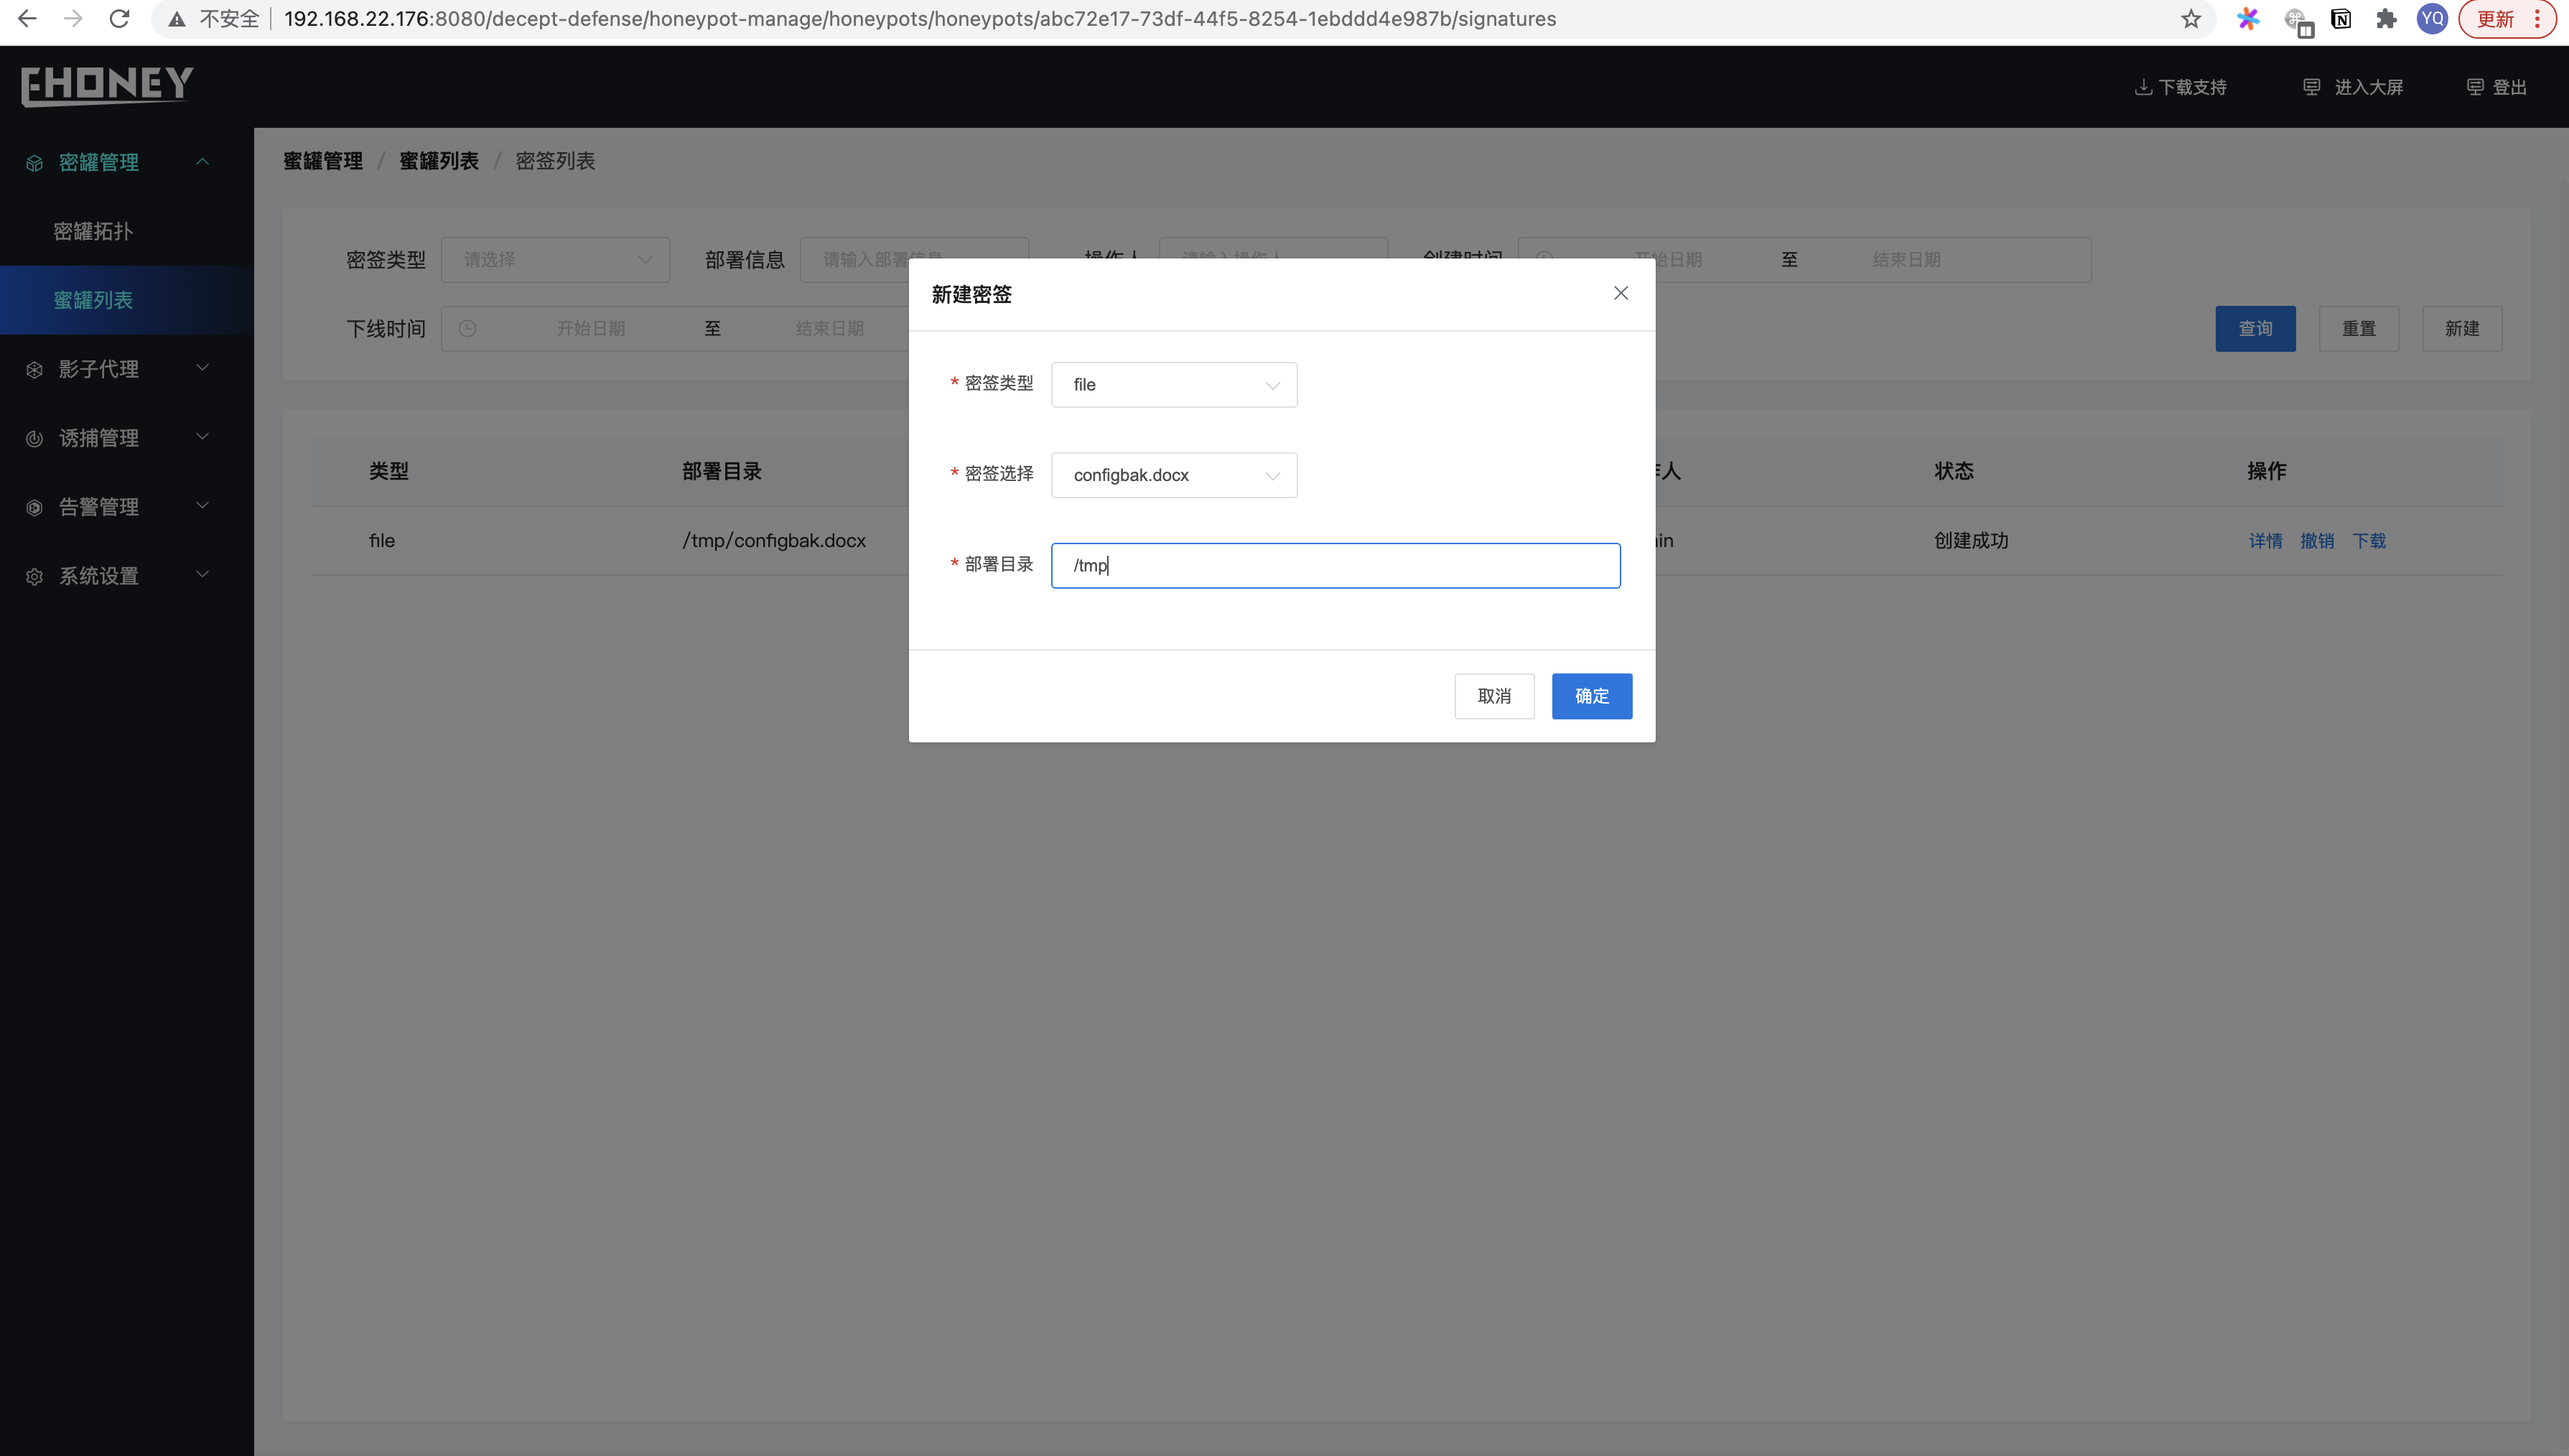This screenshot has width=2569, height=1456.
Task: Click 下载支持 download link in header
Action: (x=2181, y=87)
